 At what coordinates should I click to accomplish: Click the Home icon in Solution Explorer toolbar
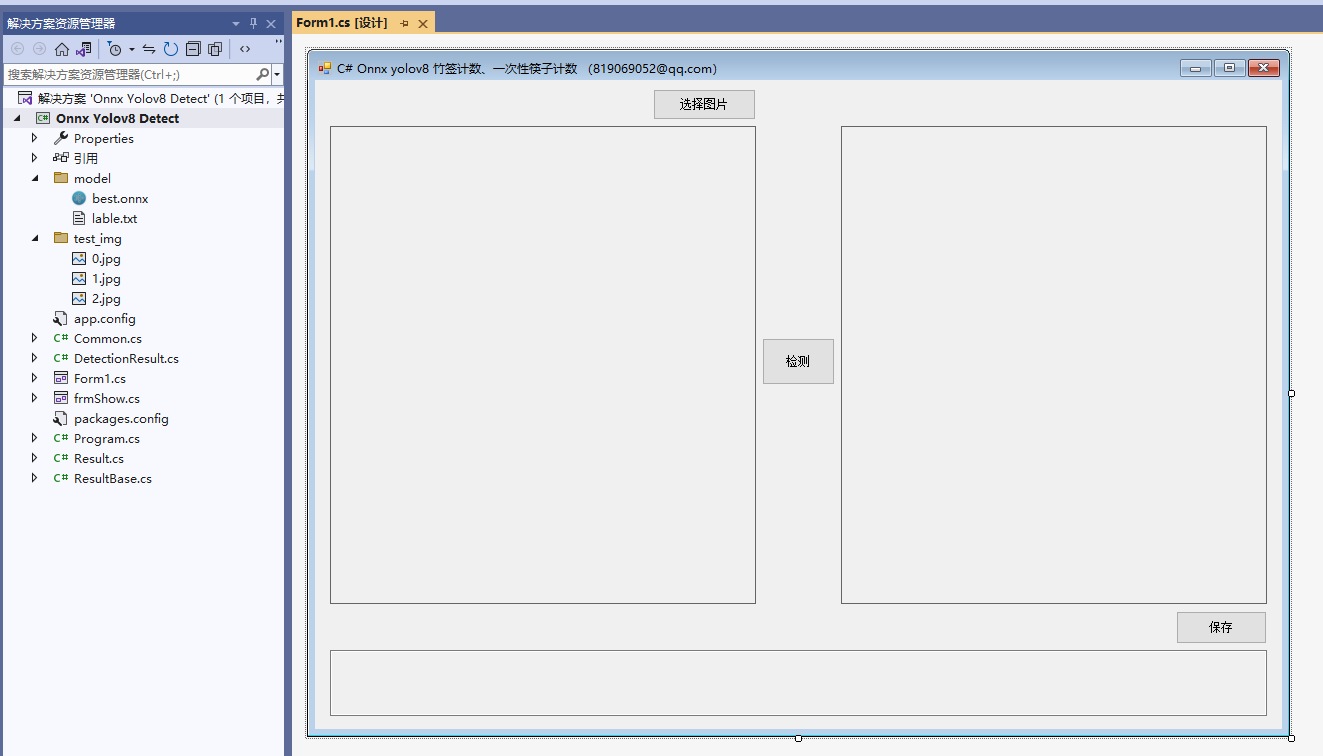click(x=61, y=49)
